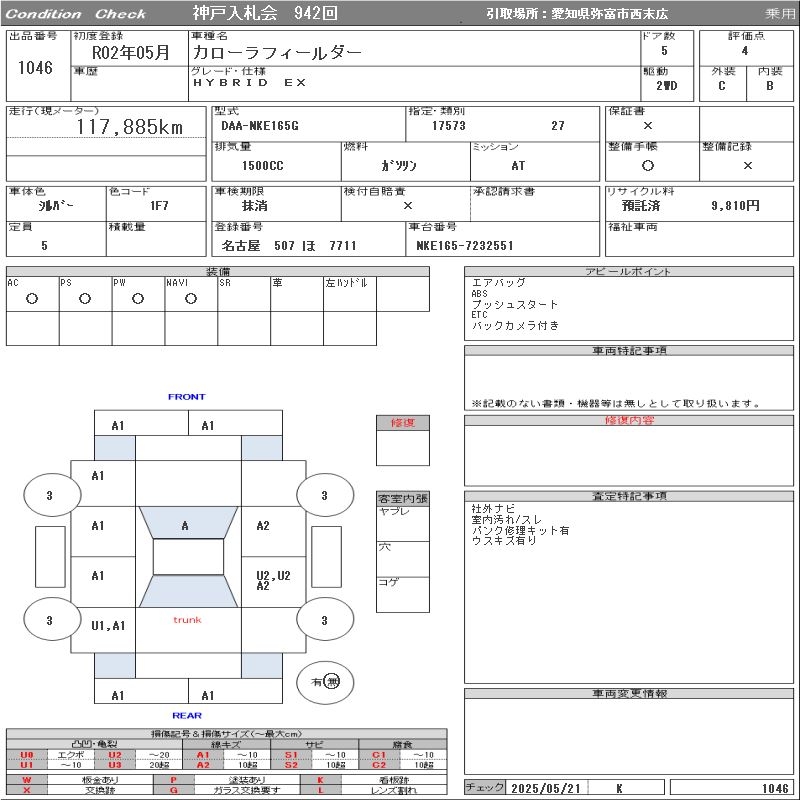
Task: Click the displacement value 1500CC
Action: pyautogui.click(x=263, y=166)
